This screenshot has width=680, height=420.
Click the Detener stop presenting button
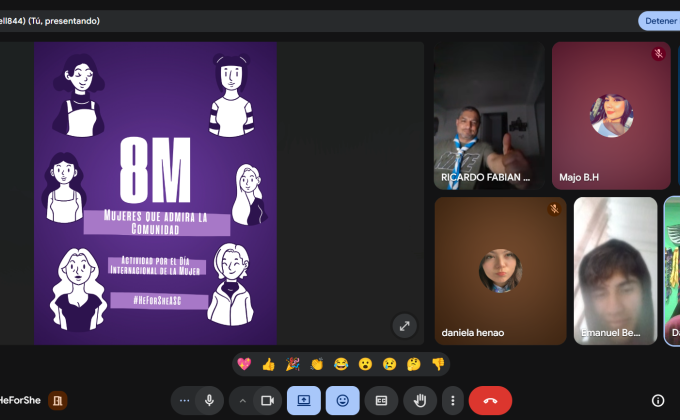point(659,20)
